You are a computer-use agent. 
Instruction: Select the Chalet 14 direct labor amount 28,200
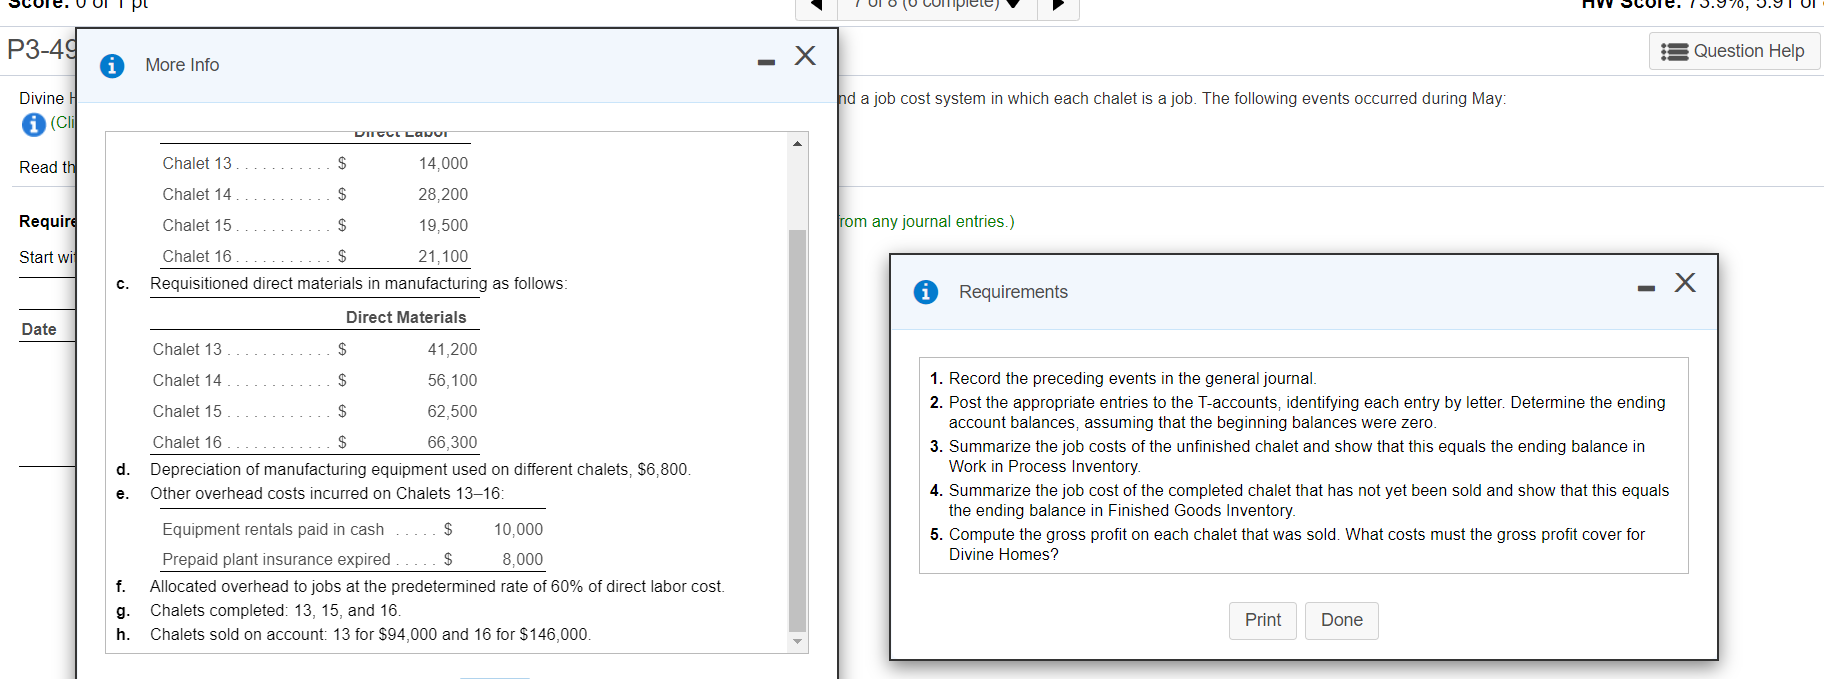pos(443,195)
